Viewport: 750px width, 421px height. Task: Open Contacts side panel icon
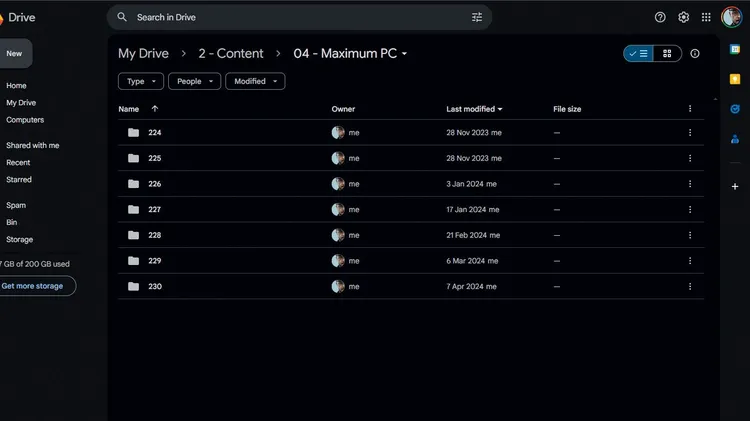tap(735, 139)
